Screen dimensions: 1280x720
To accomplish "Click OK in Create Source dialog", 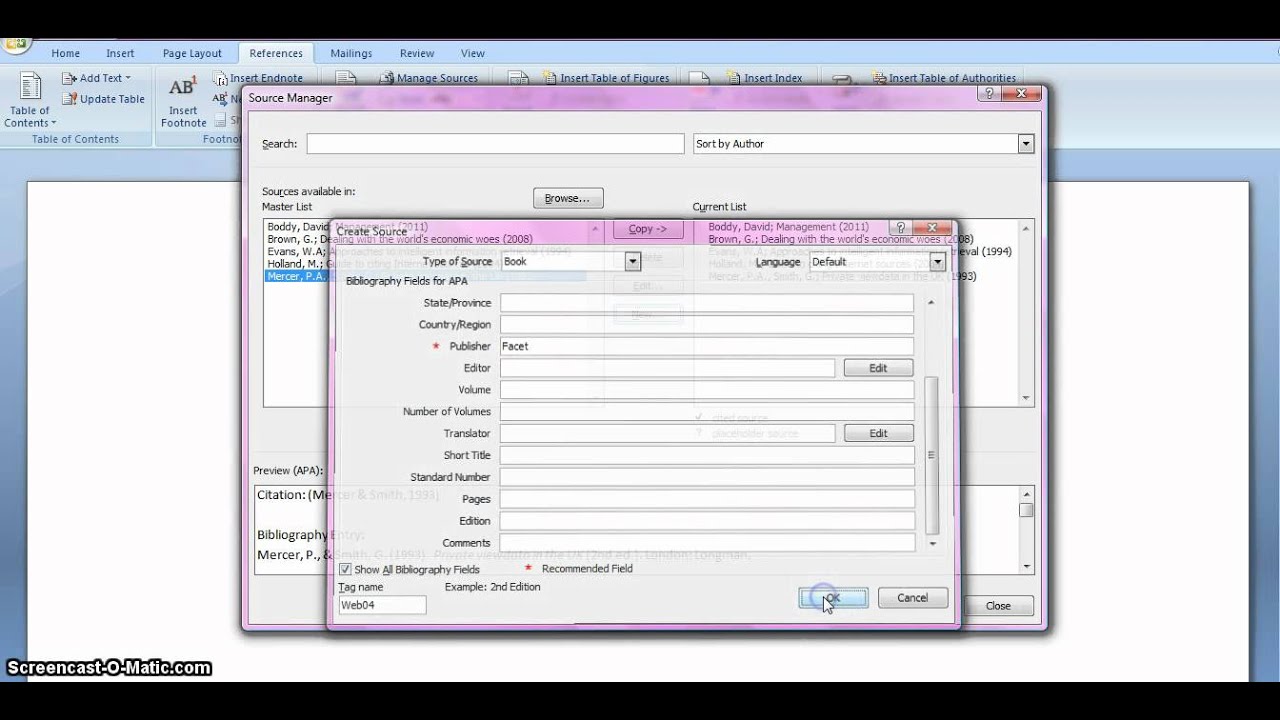I will click(x=833, y=598).
